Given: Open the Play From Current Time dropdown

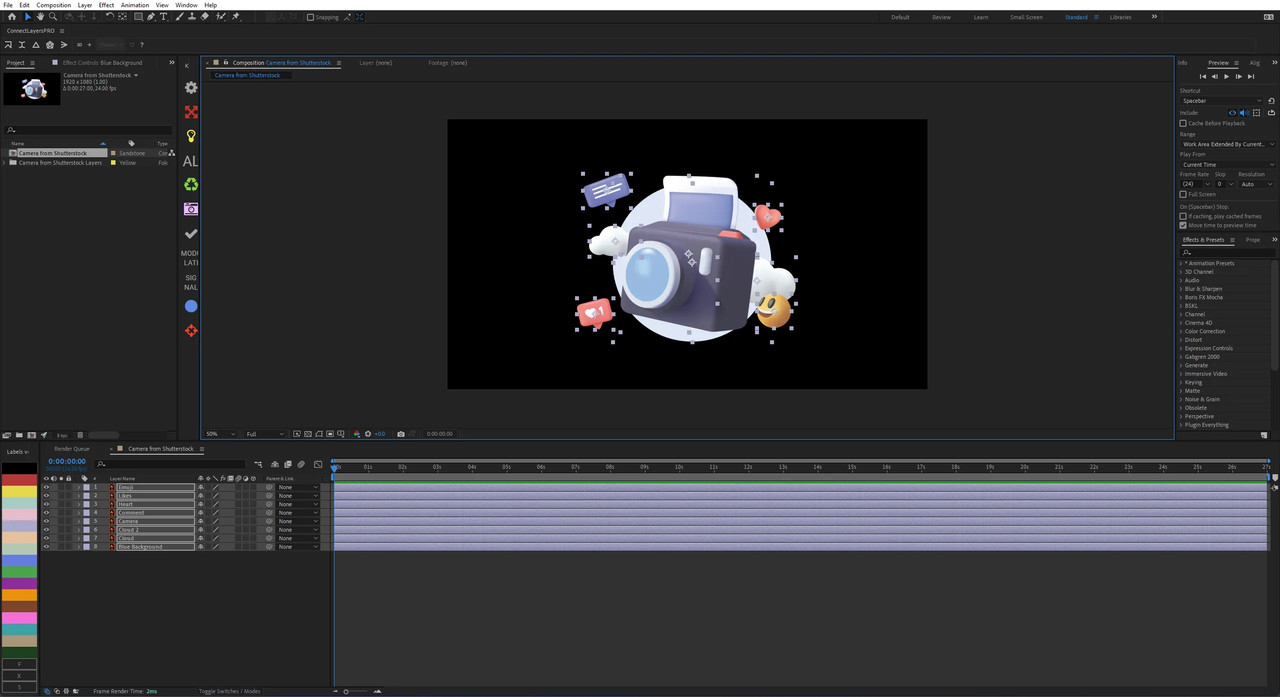Looking at the screenshot, I should 1228,165.
